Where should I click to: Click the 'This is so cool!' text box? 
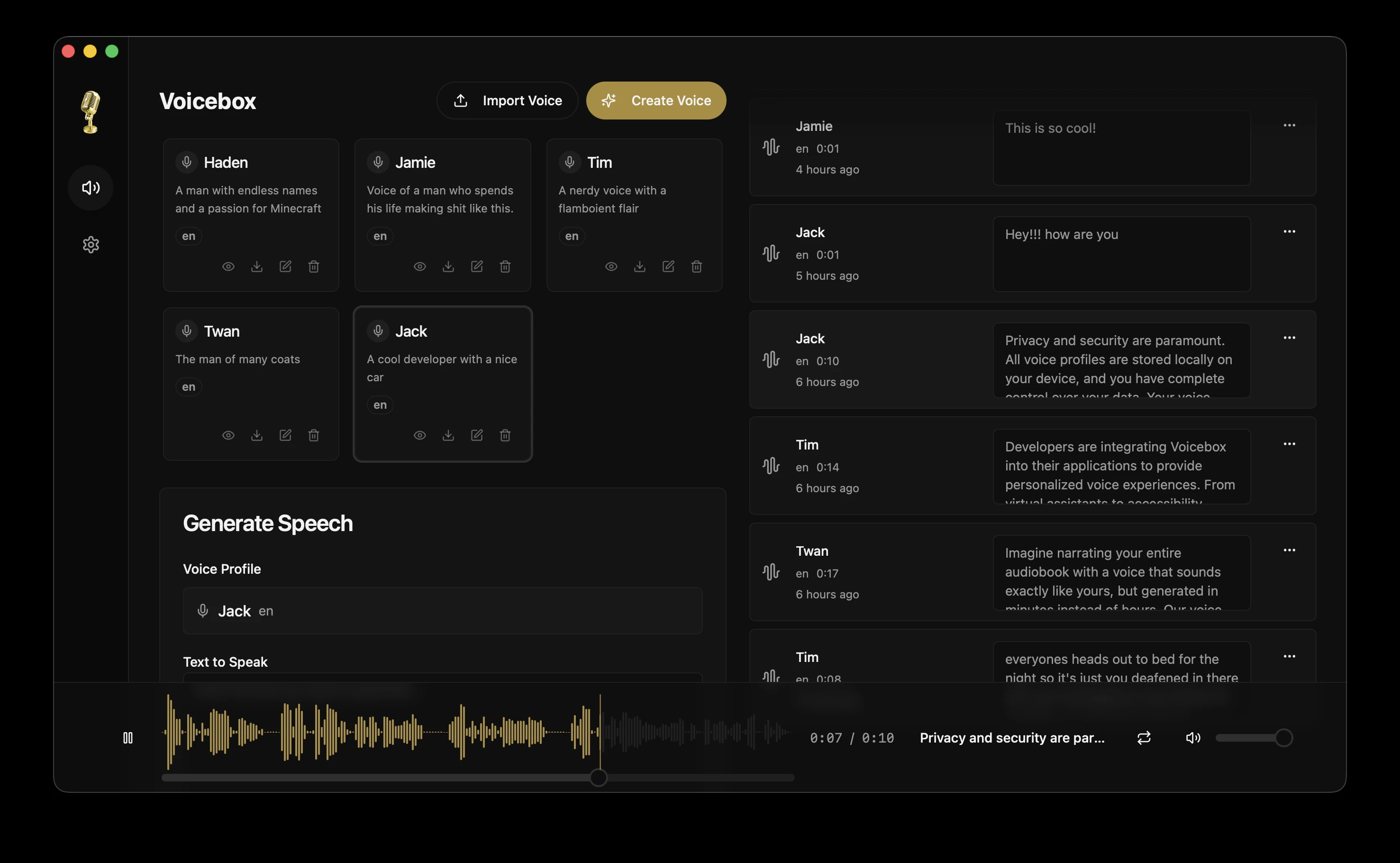click(x=1121, y=148)
